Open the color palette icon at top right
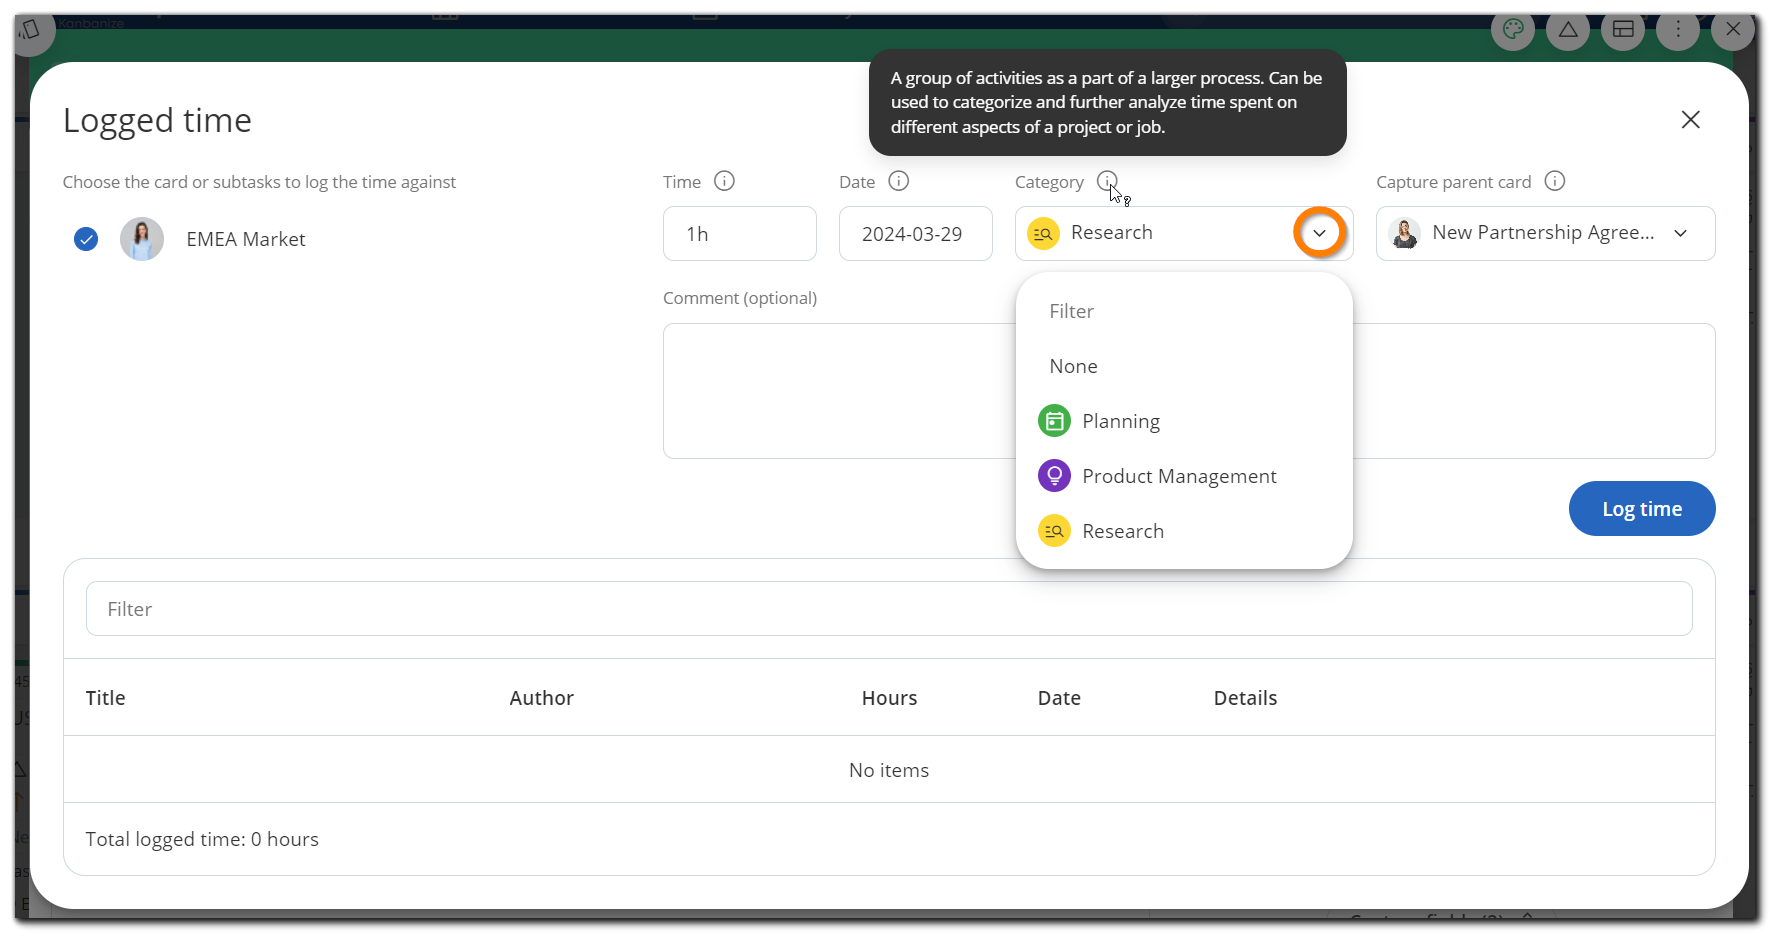The image size is (1782, 945). (x=1513, y=31)
